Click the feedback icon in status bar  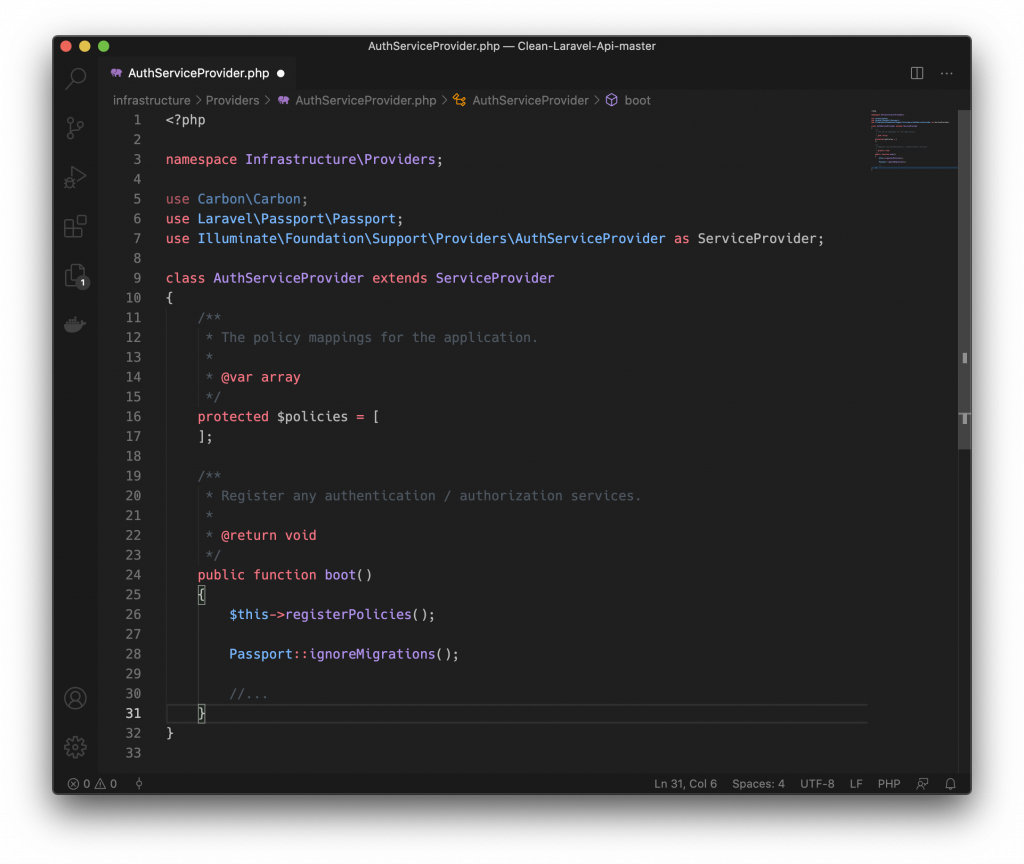coord(922,784)
